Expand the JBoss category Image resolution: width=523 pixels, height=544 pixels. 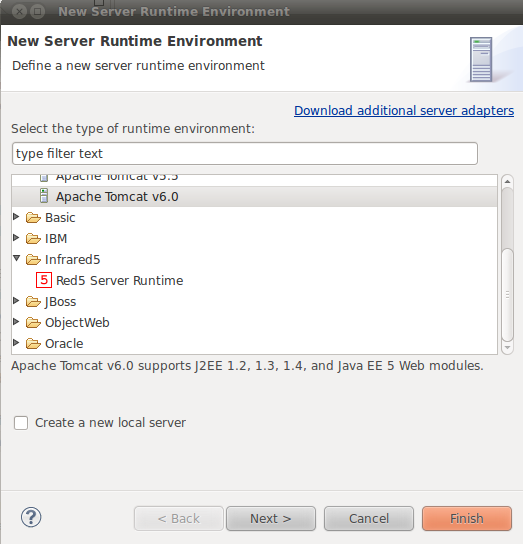click(x=16, y=301)
